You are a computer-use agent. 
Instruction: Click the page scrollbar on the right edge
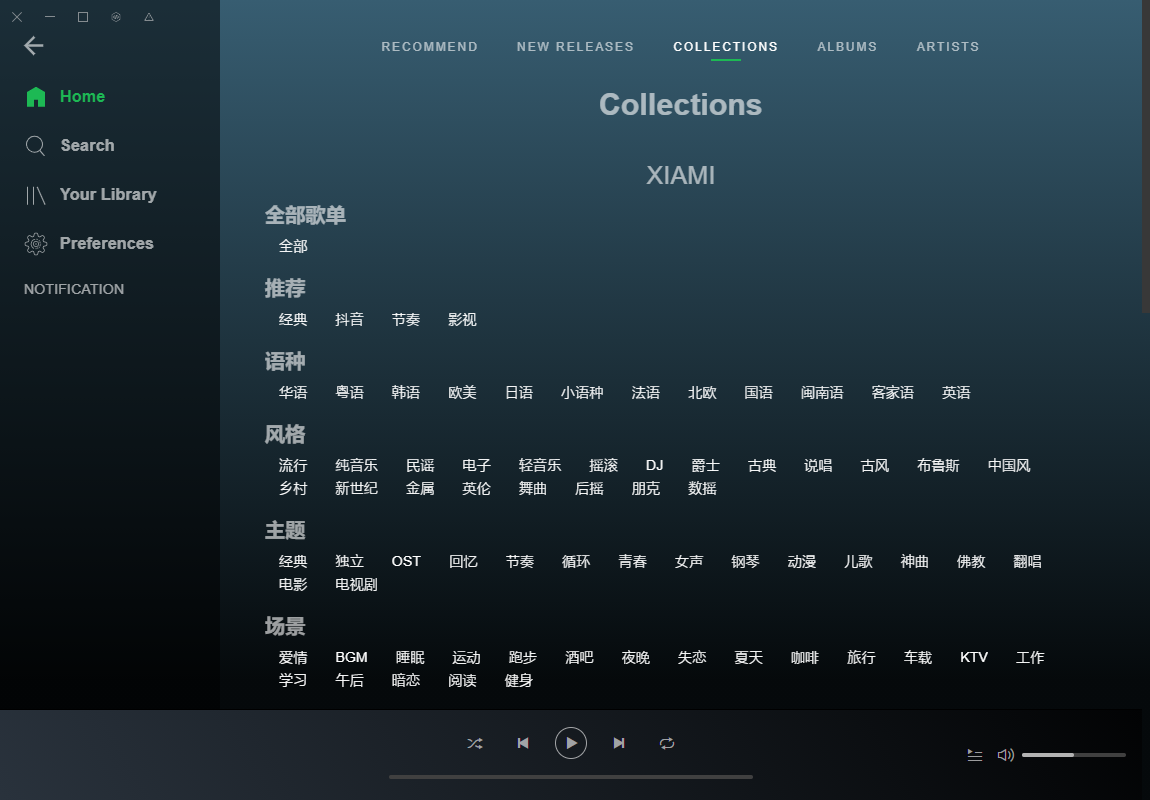point(1146,156)
